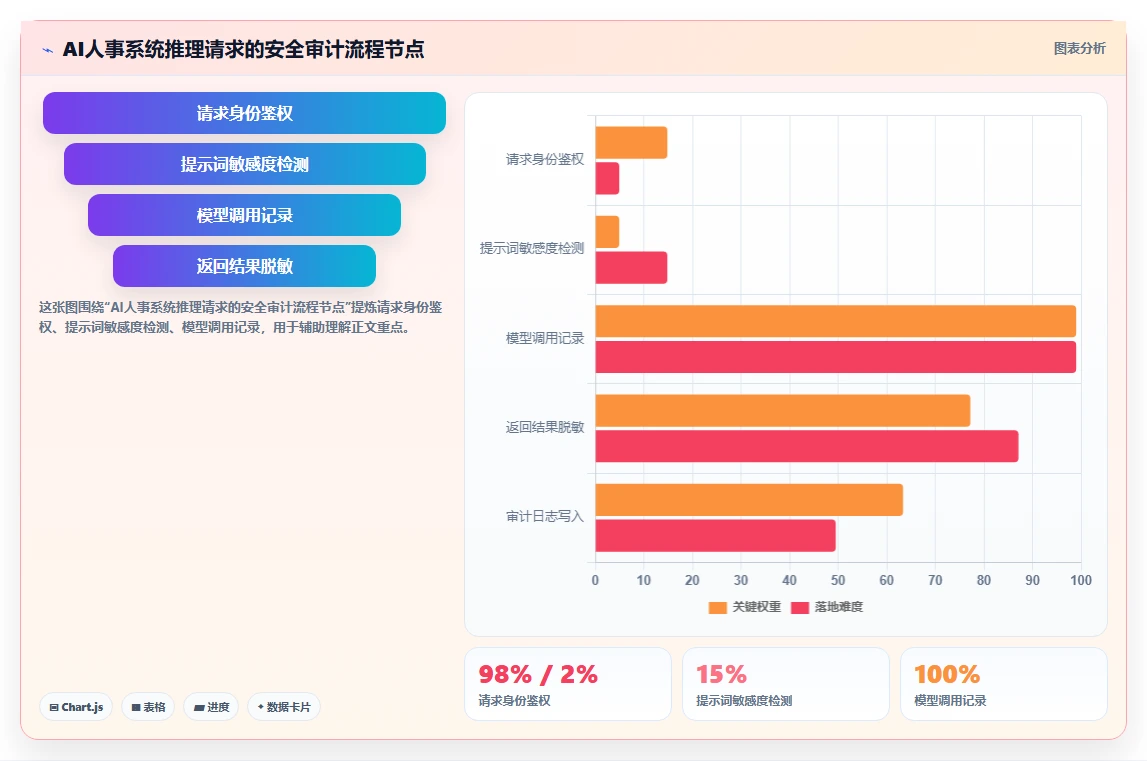This screenshot has width=1147, height=761.
Task: Click the x-axis tick value 100
Action: pyautogui.click(x=1080, y=580)
